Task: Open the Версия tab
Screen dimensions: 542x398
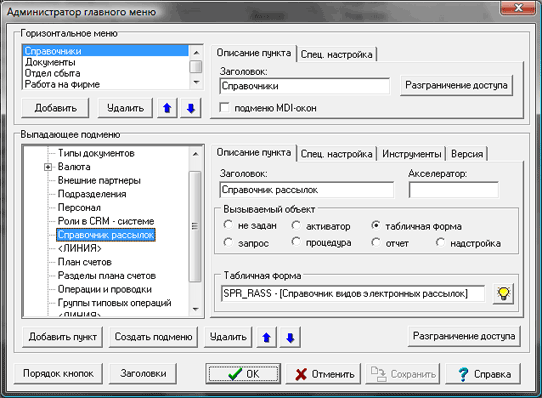Action: (467, 154)
